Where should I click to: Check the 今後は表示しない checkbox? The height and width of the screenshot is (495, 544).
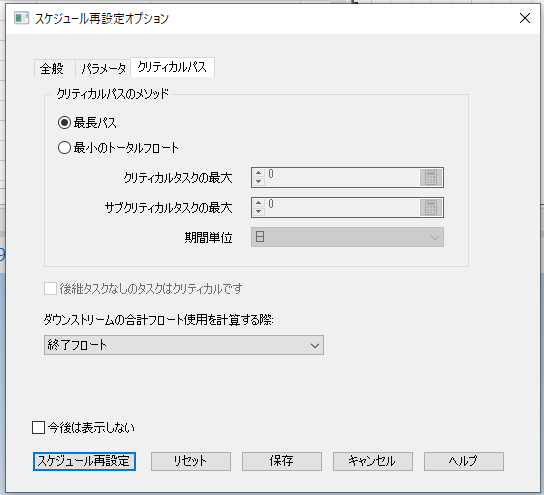(x=39, y=427)
